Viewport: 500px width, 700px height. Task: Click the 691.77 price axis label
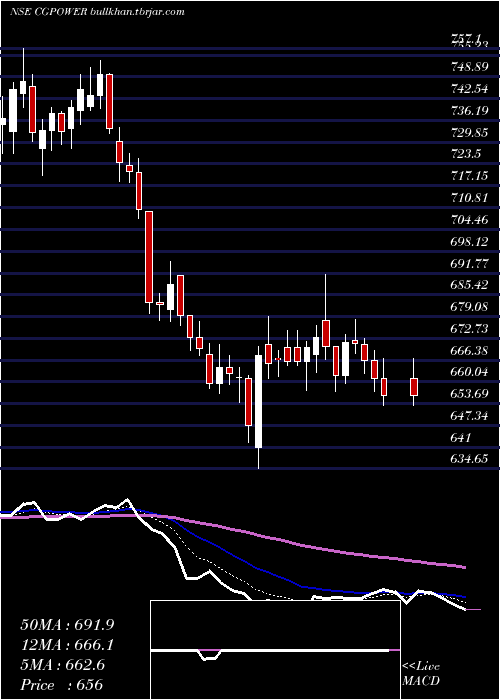(x=471, y=263)
